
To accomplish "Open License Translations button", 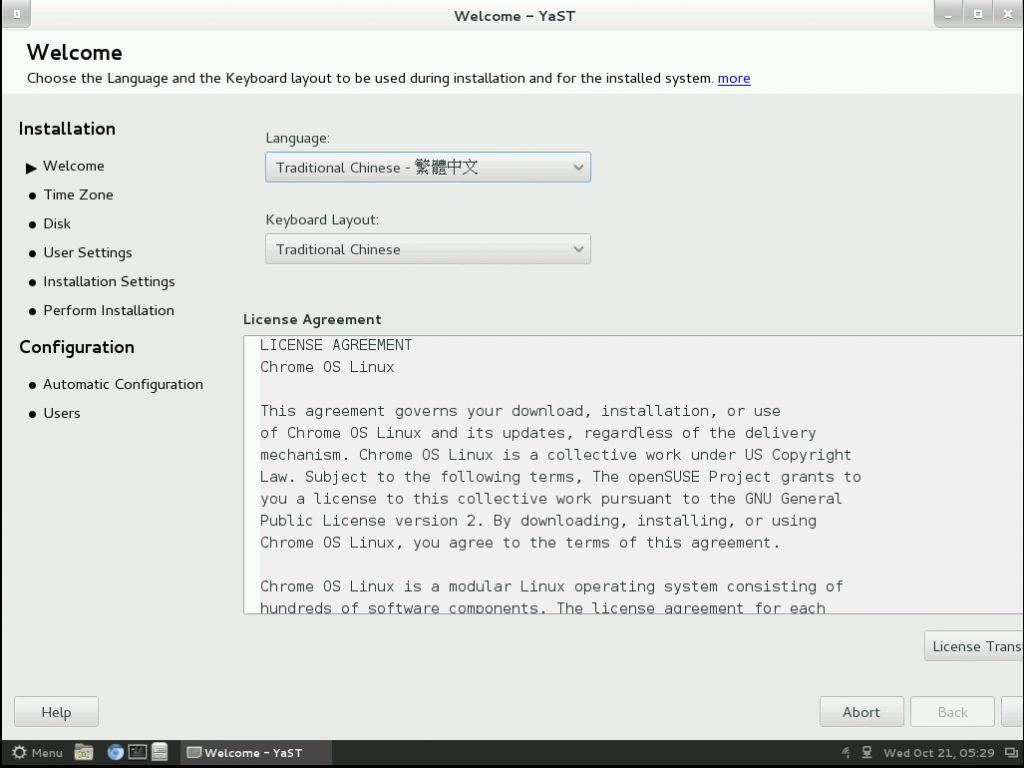I will tap(974, 646).
